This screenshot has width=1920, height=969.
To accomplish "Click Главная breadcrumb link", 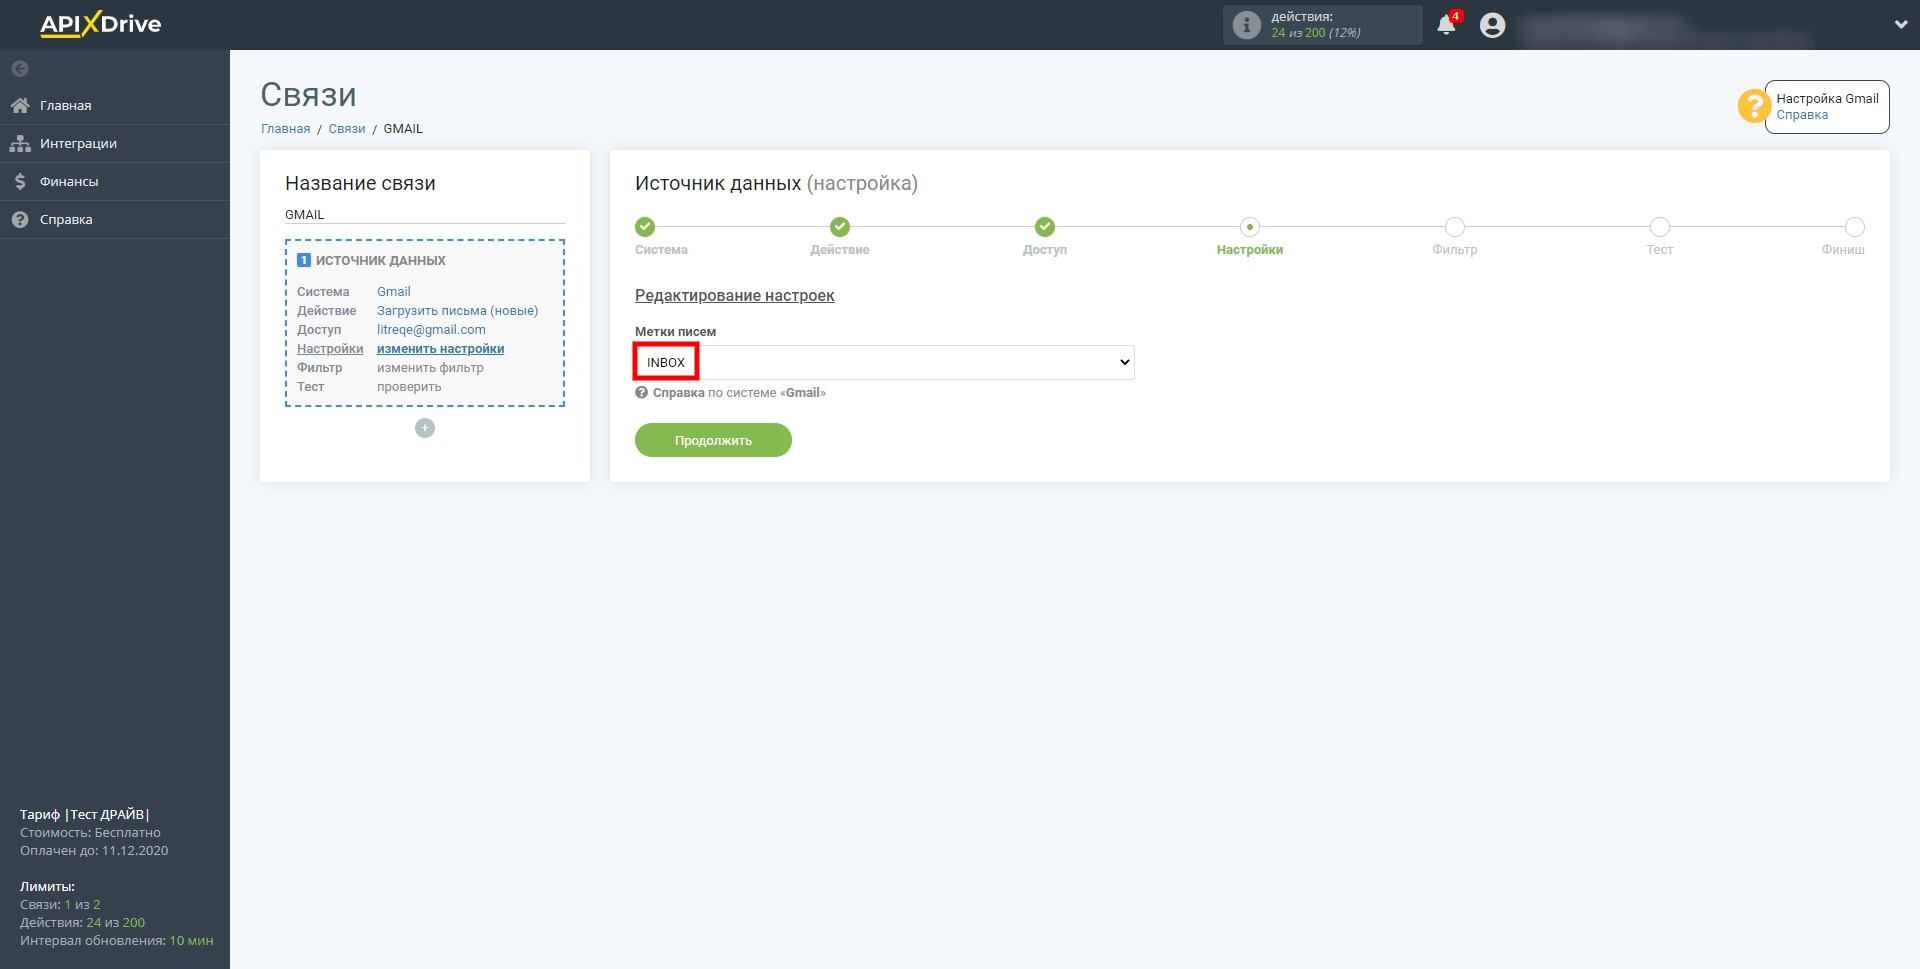I will tap(286, 129).
